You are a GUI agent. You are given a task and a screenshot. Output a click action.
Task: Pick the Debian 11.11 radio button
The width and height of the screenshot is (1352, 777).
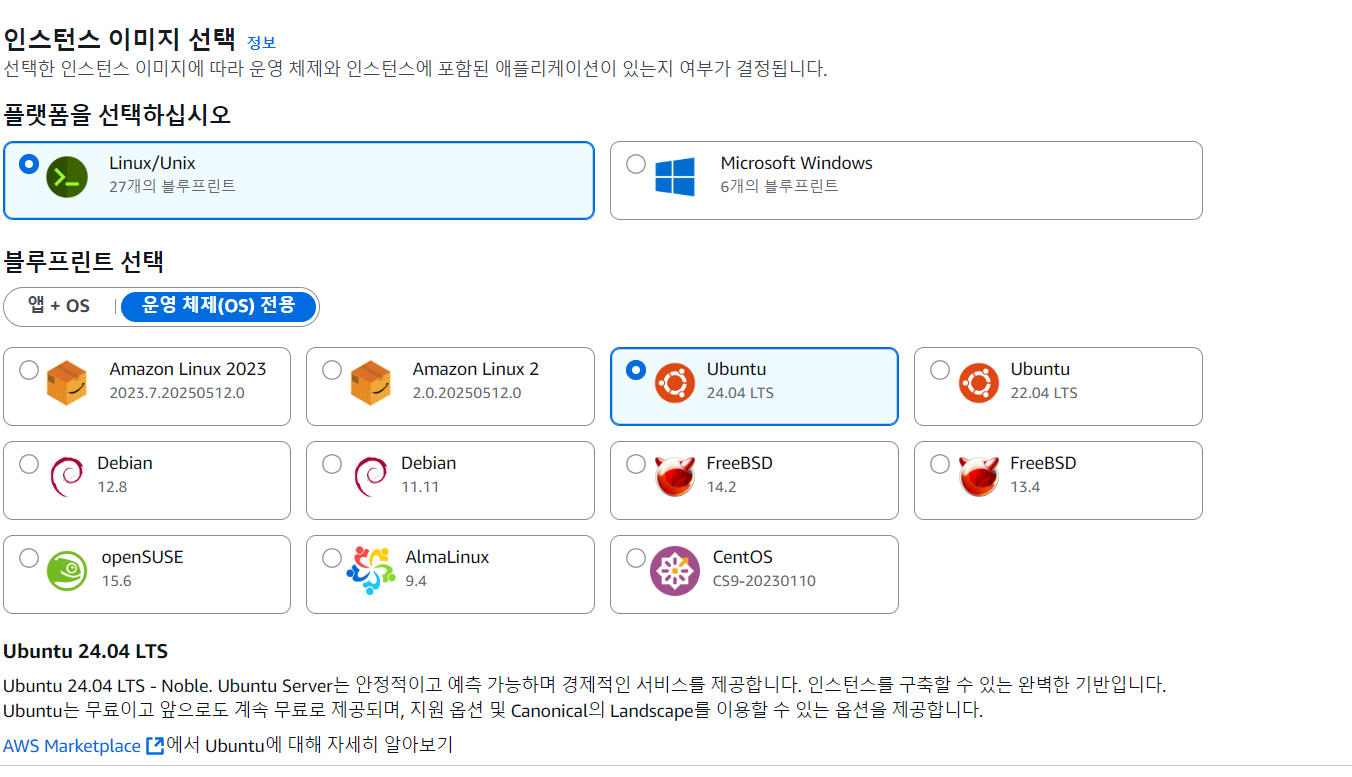(x=332, y=464)
